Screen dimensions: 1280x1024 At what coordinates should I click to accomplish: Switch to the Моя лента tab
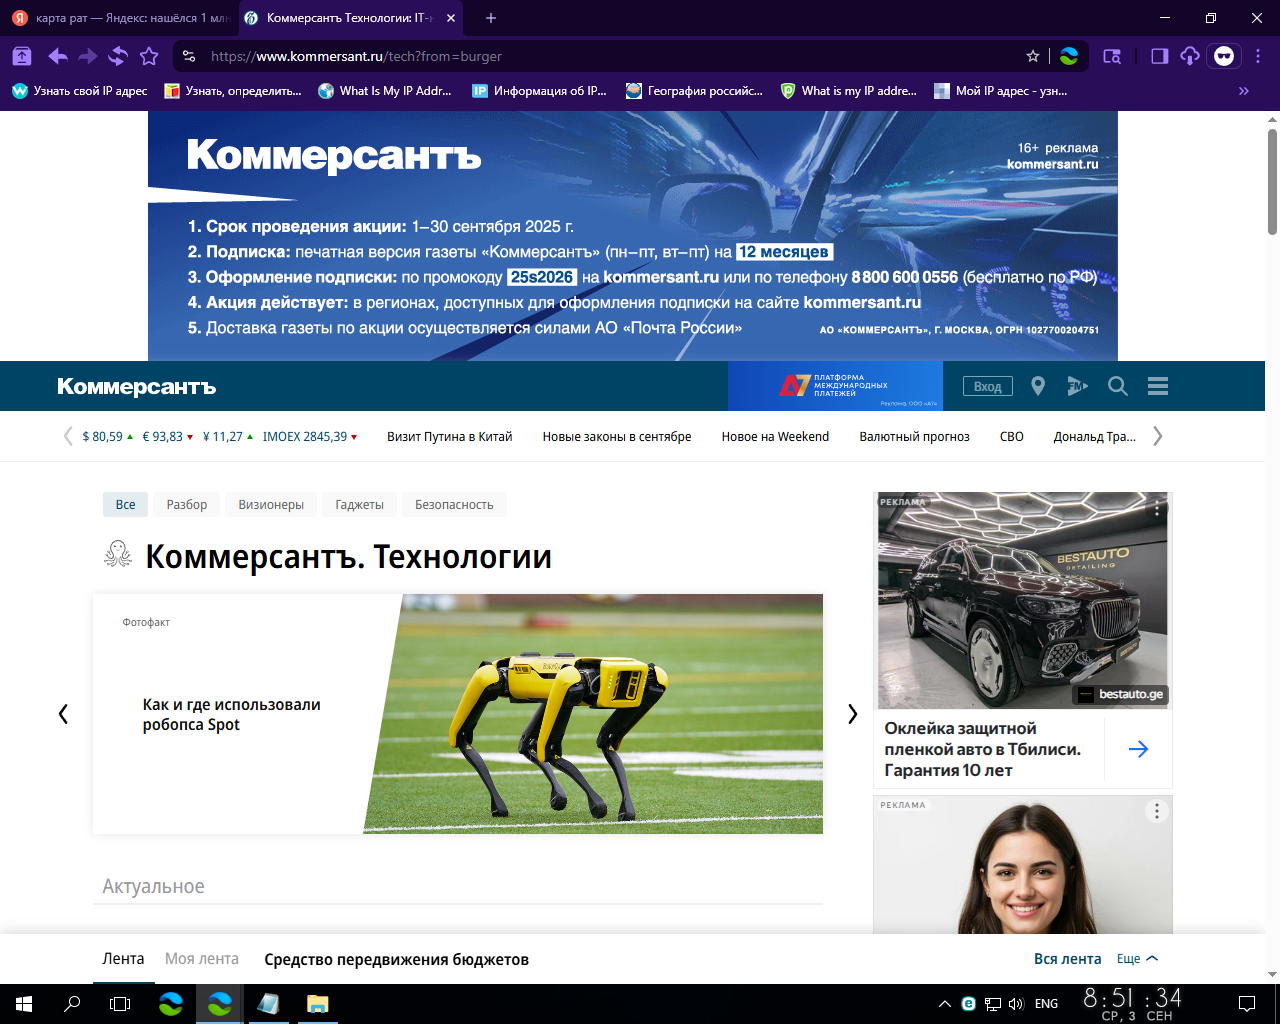(x=202, y=958)
